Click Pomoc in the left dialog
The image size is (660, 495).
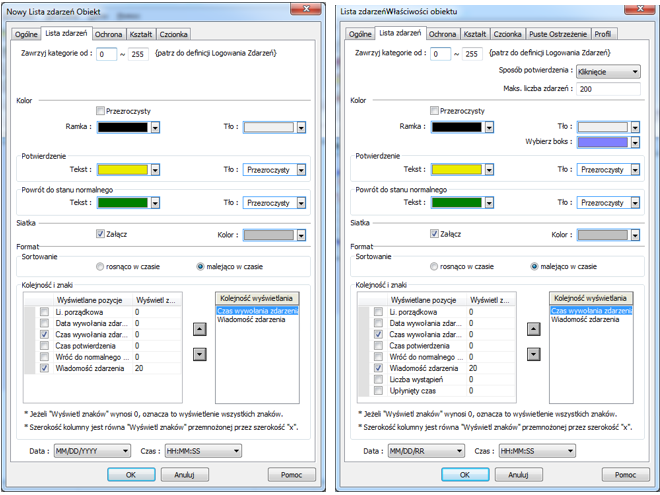coord(291,475)
